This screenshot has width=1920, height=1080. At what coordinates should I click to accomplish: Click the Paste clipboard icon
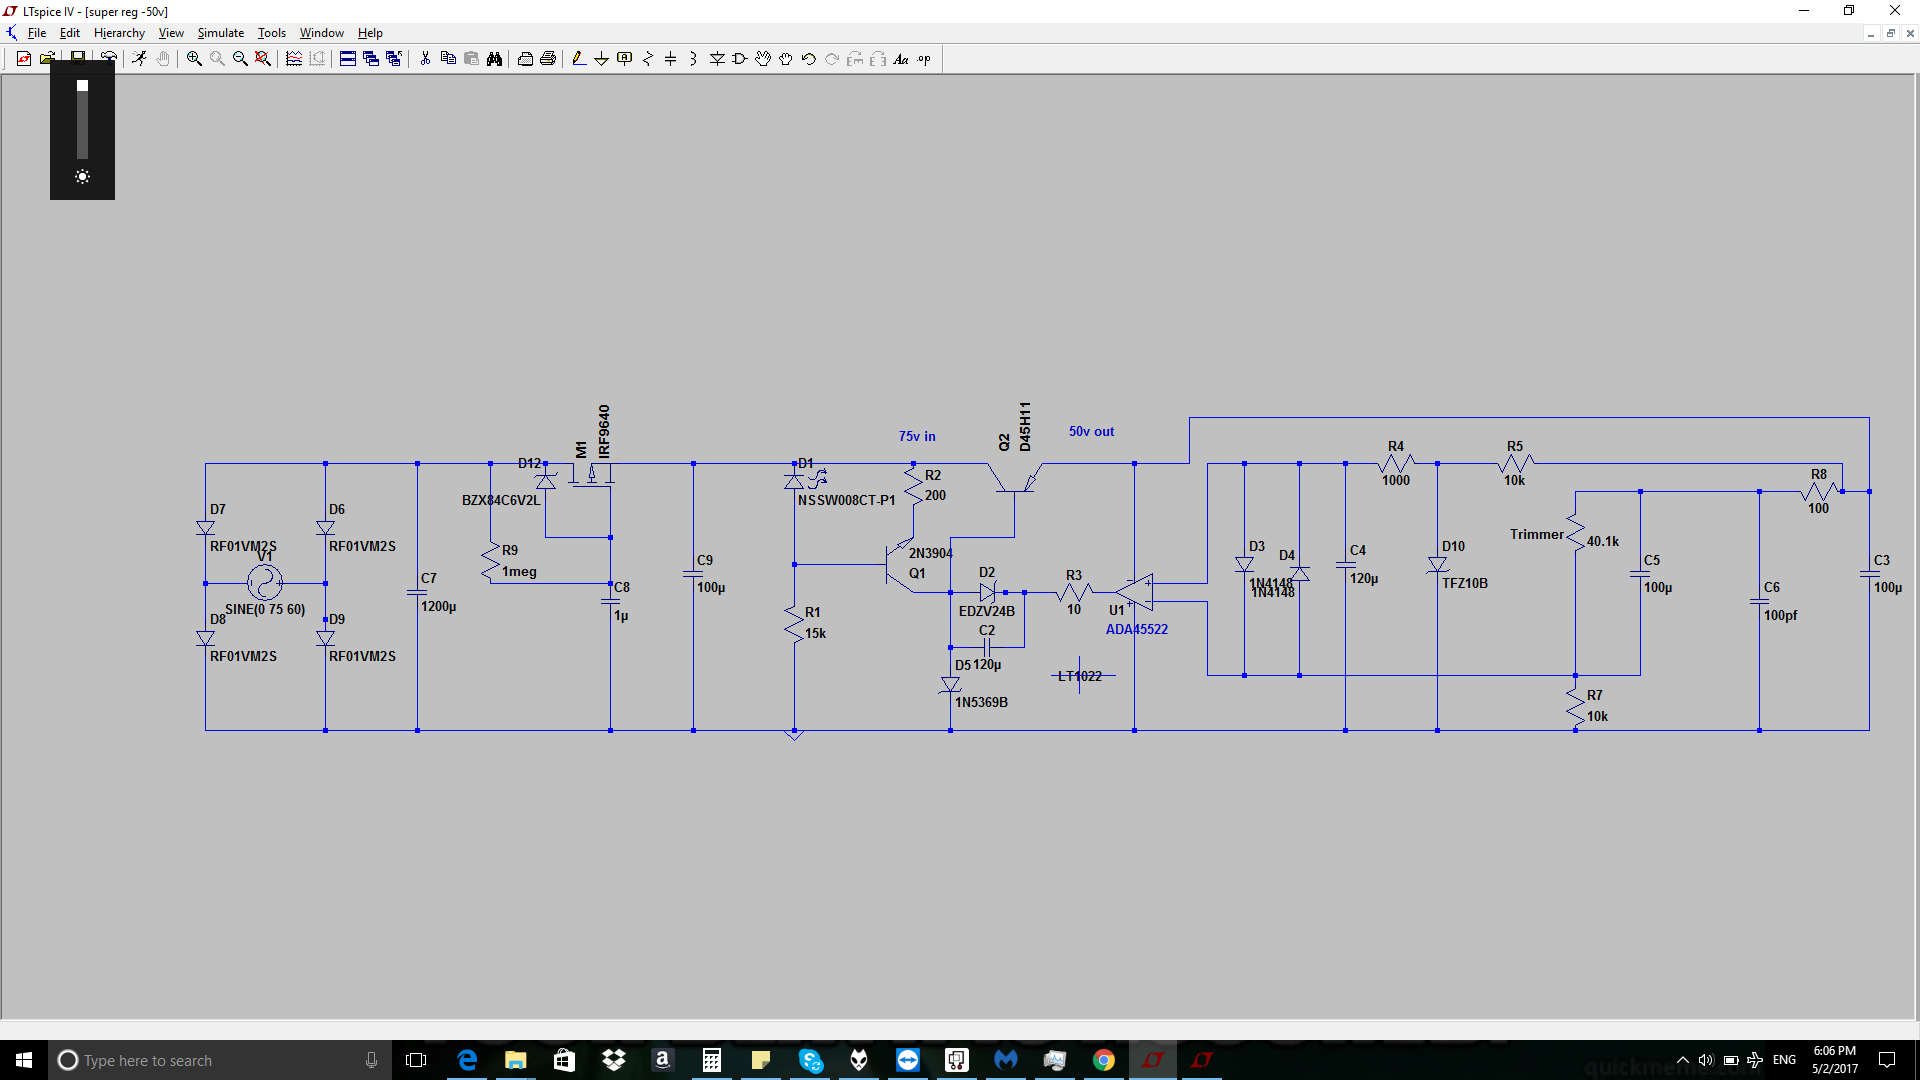pyautogui.click(x=471, y=59)
